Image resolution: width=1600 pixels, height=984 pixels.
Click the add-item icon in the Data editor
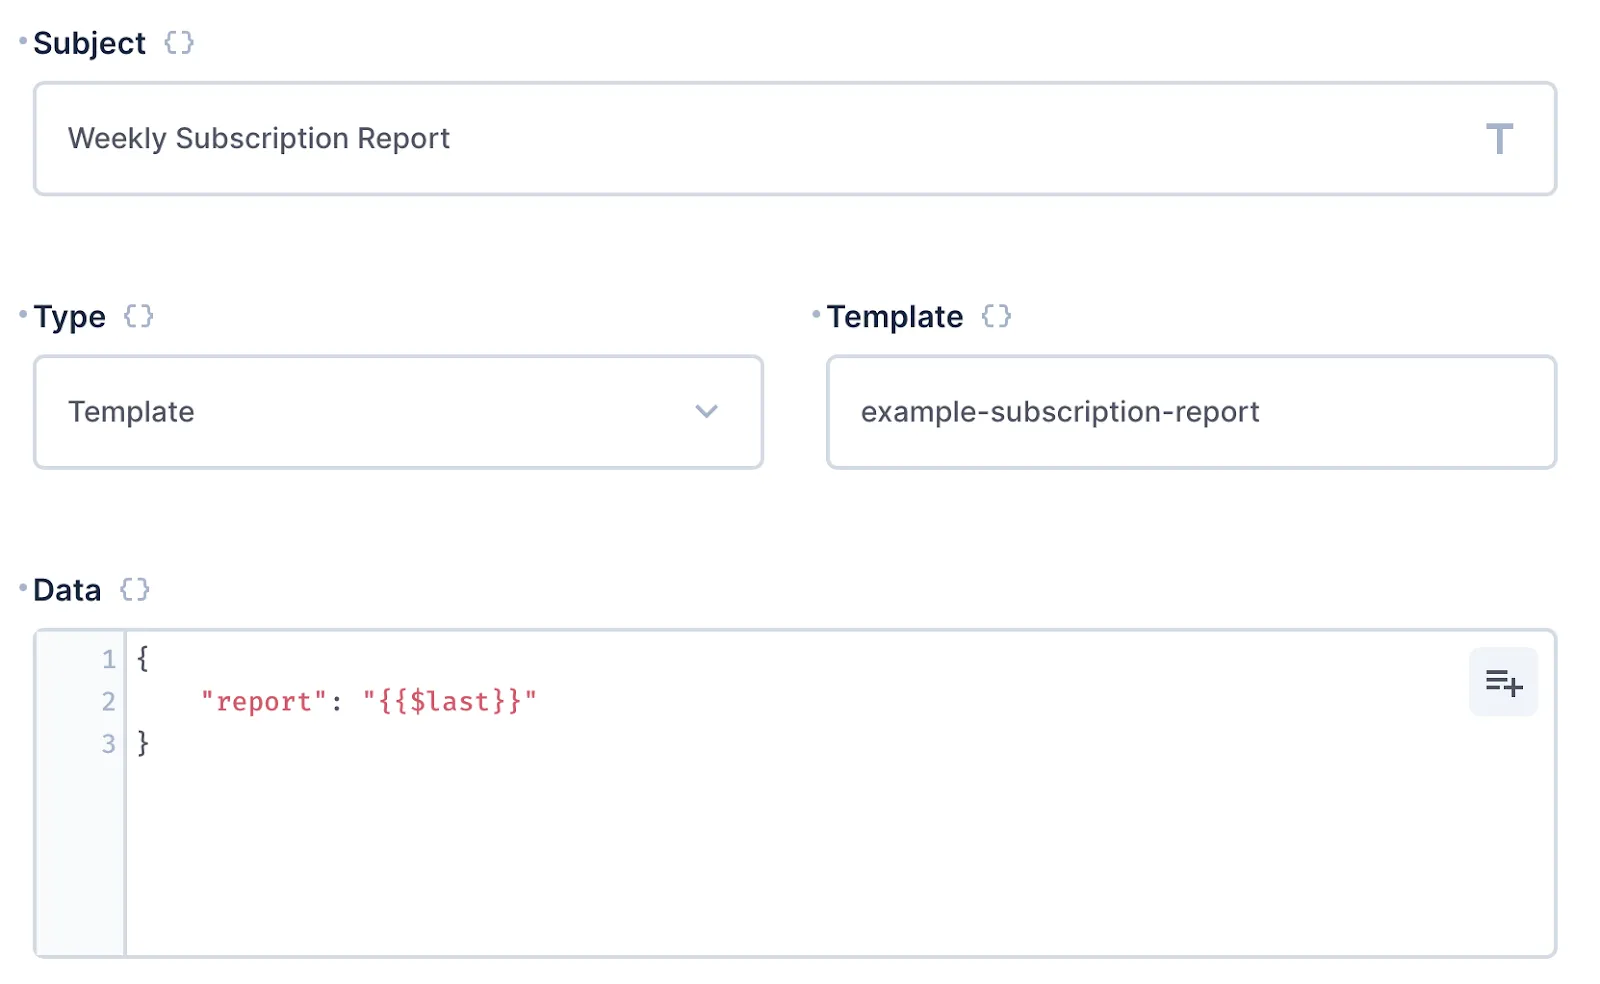tap(1503, 681)
